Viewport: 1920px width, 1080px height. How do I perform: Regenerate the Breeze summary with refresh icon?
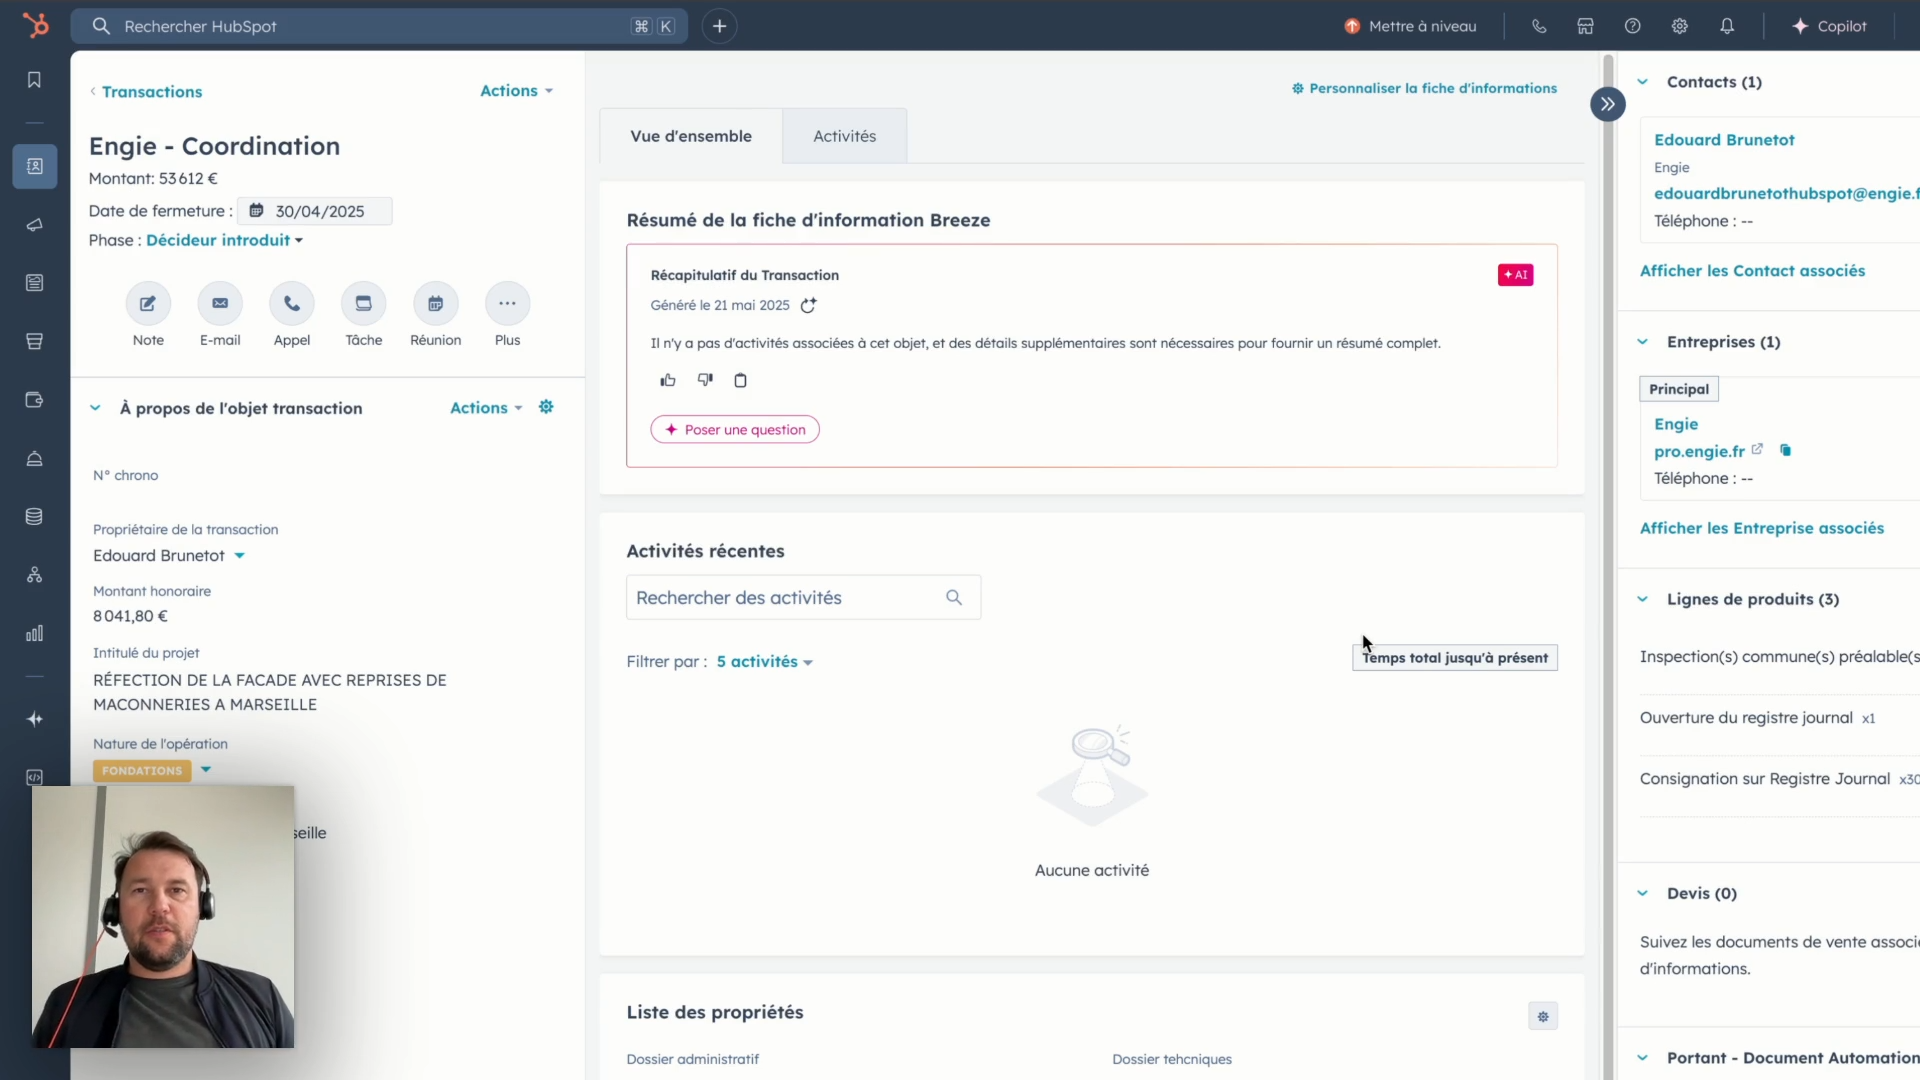pyautogui.click(x=808, y=306)
